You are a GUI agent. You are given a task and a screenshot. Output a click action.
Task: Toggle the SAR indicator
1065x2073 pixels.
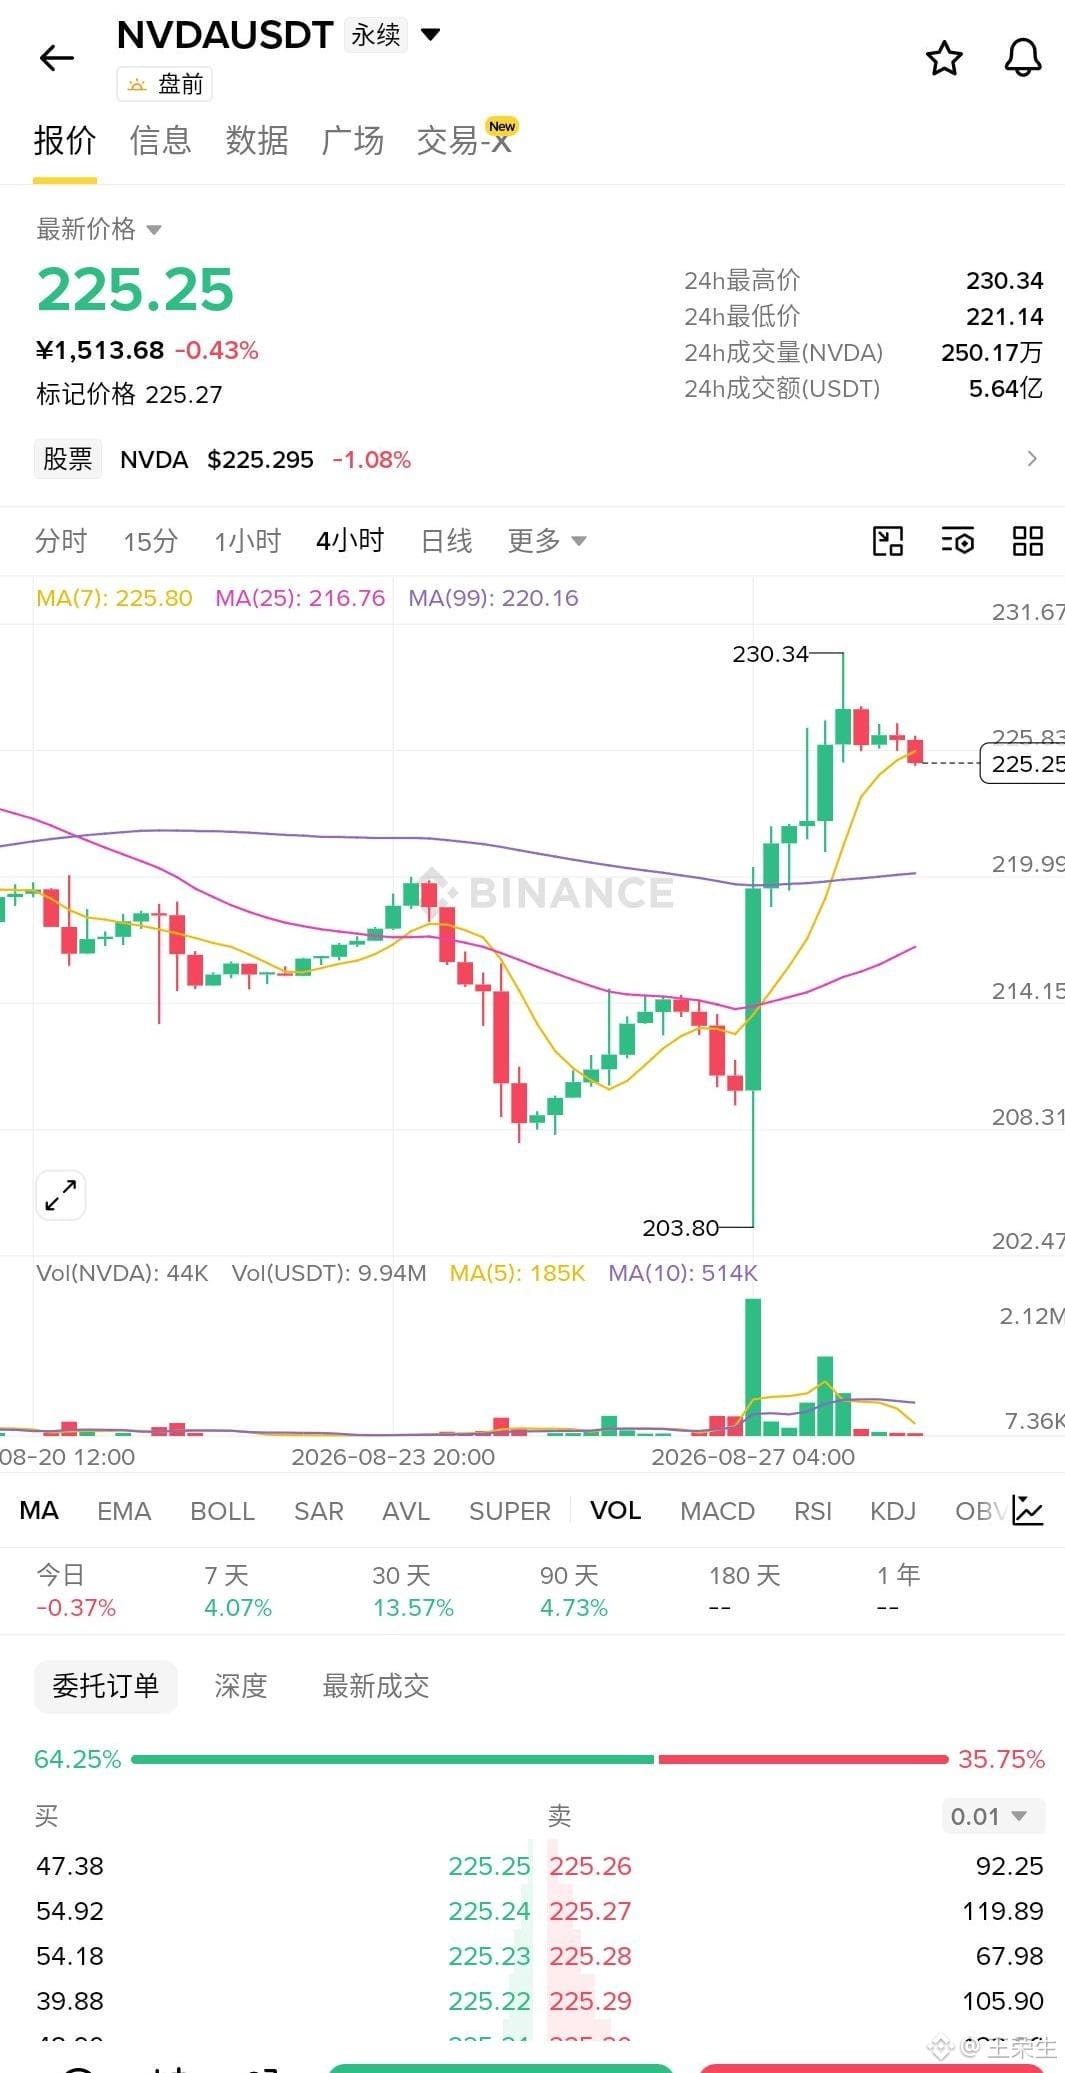point(318,1510)
